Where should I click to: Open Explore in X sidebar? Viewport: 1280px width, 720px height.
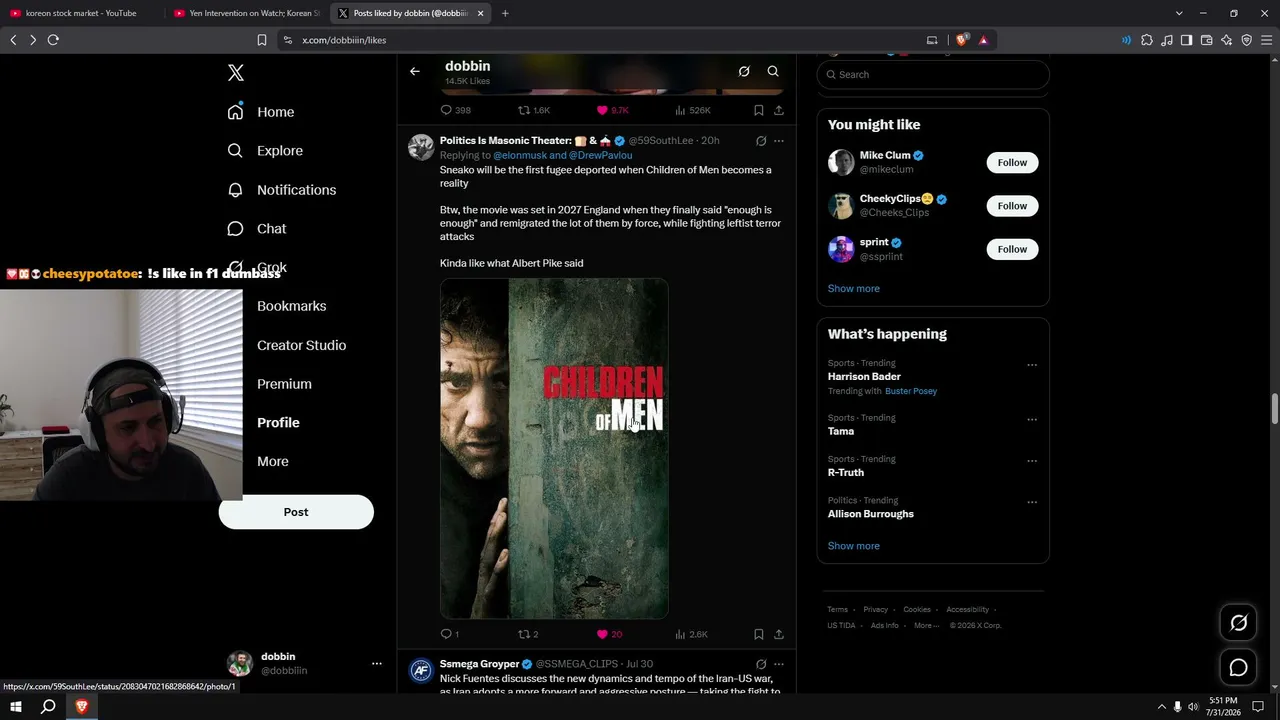265,151
